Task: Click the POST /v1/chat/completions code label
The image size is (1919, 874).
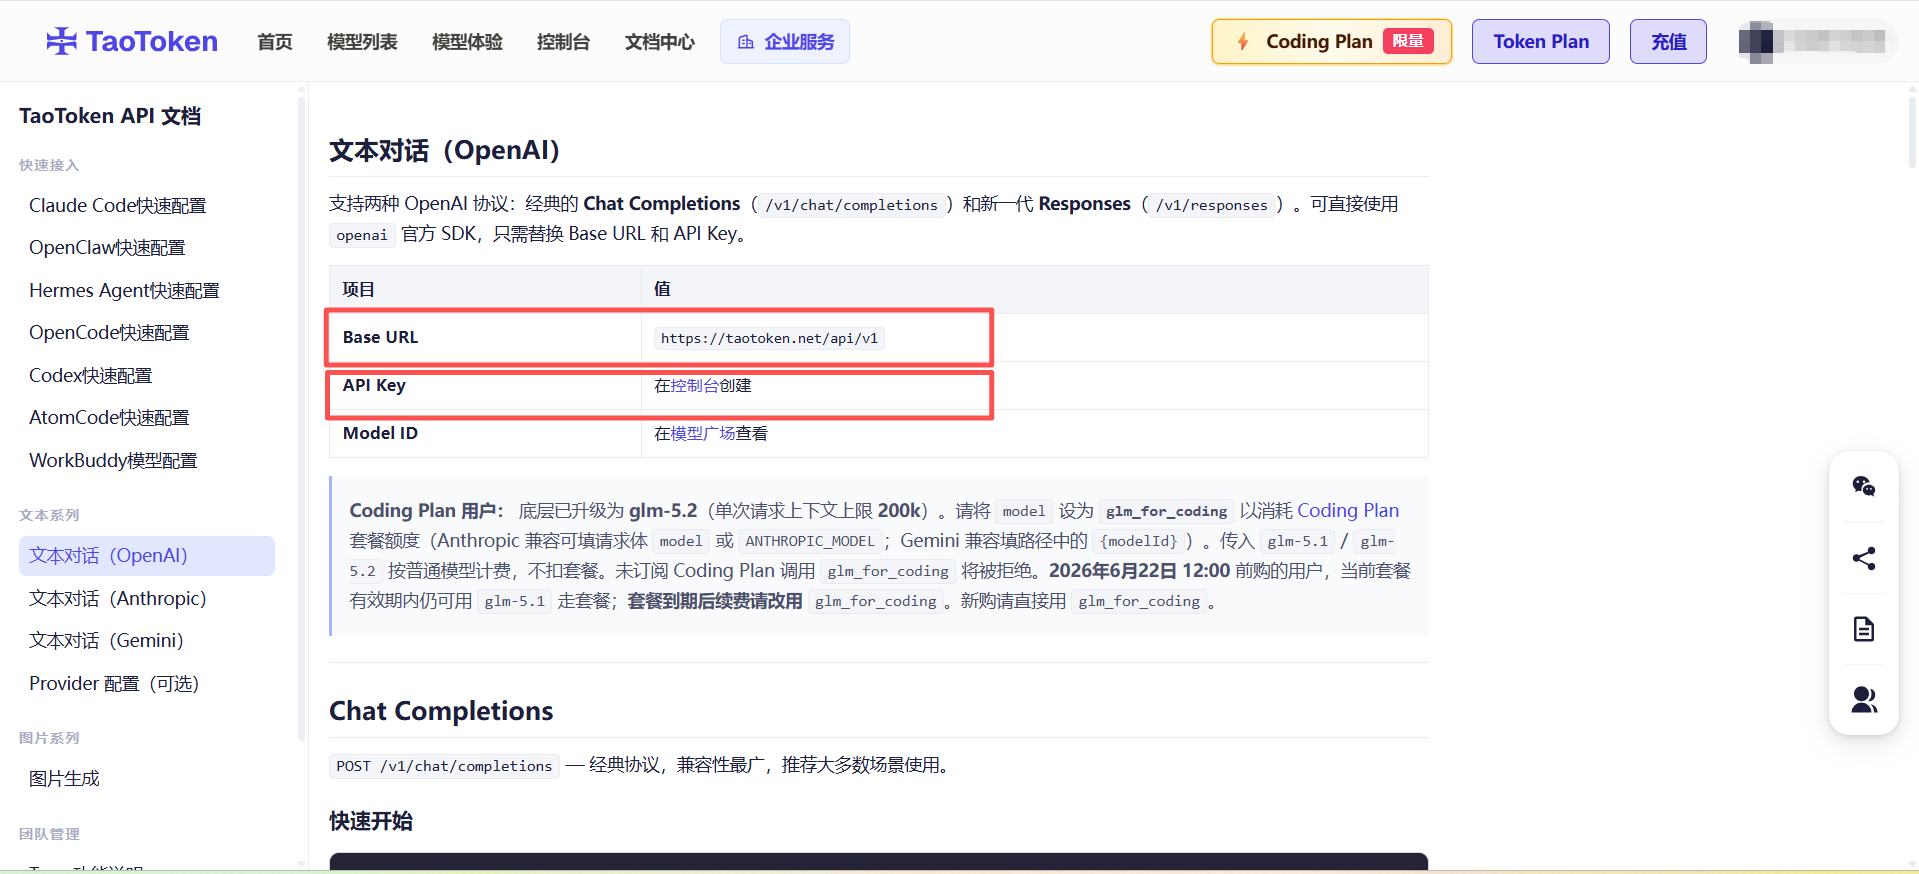Action: pyautogui.click(x=444, y=766)
